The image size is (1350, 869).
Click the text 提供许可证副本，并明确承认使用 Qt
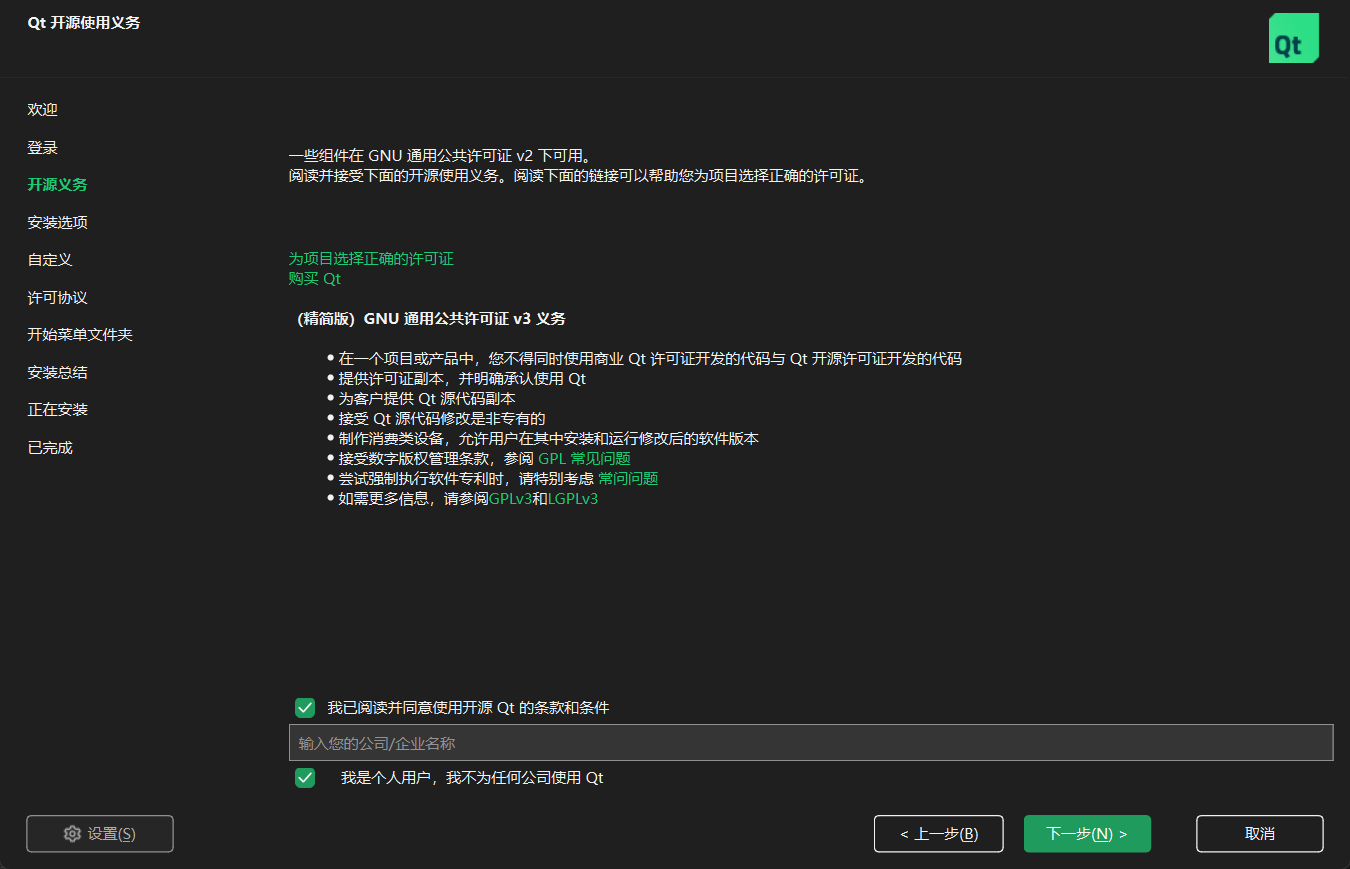462,379
